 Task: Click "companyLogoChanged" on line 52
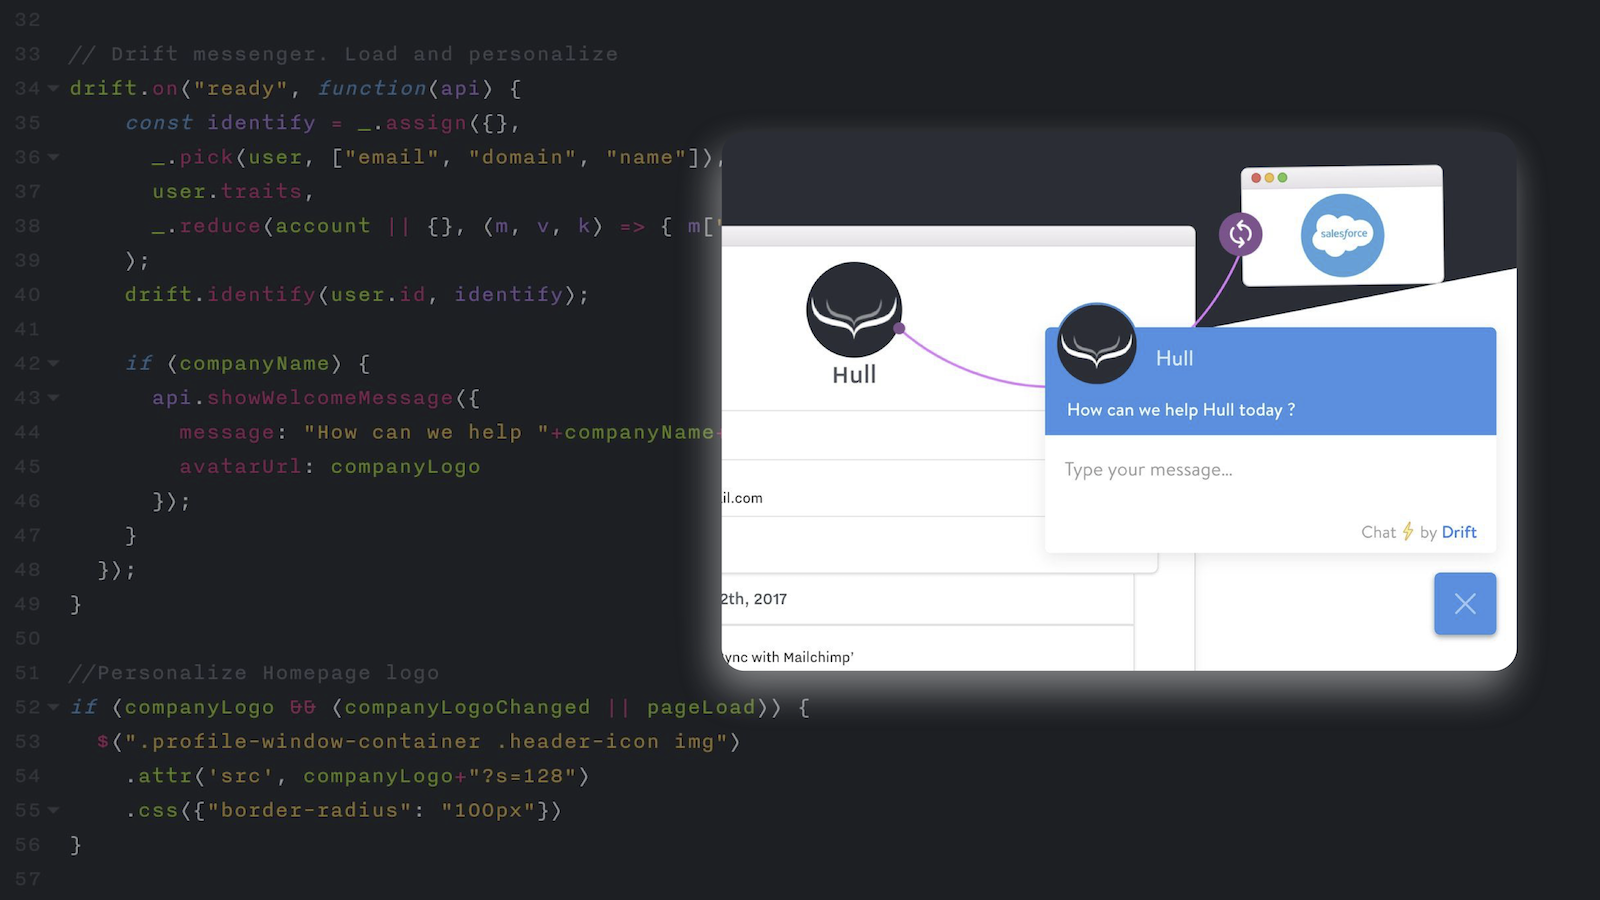[x=467, y=708]
